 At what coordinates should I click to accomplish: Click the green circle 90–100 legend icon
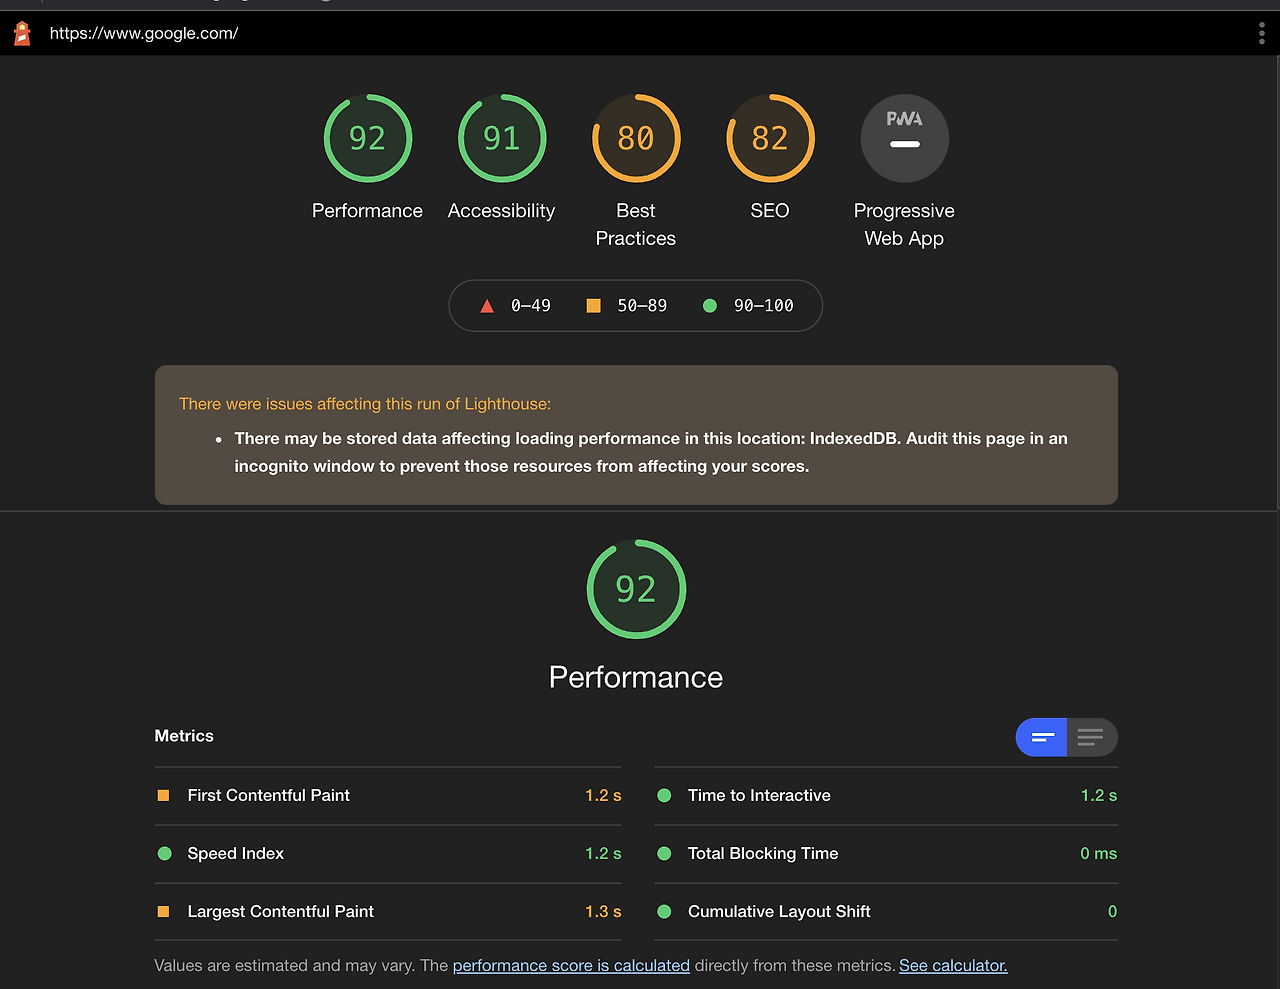coord(710,306)
